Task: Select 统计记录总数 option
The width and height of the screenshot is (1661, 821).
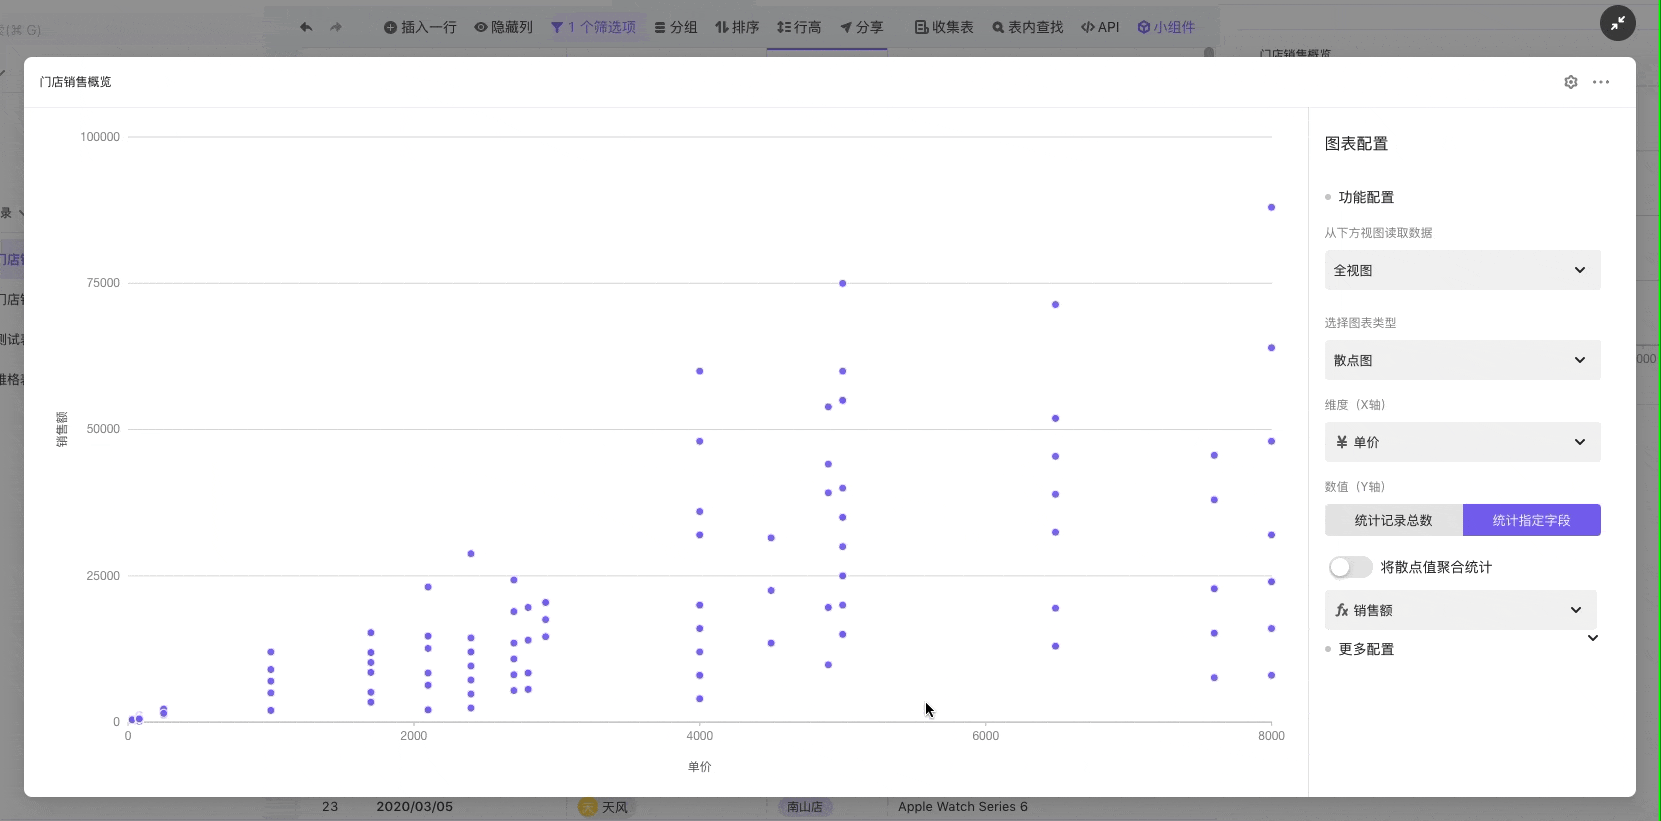Action: click(x=1393, y=520)
